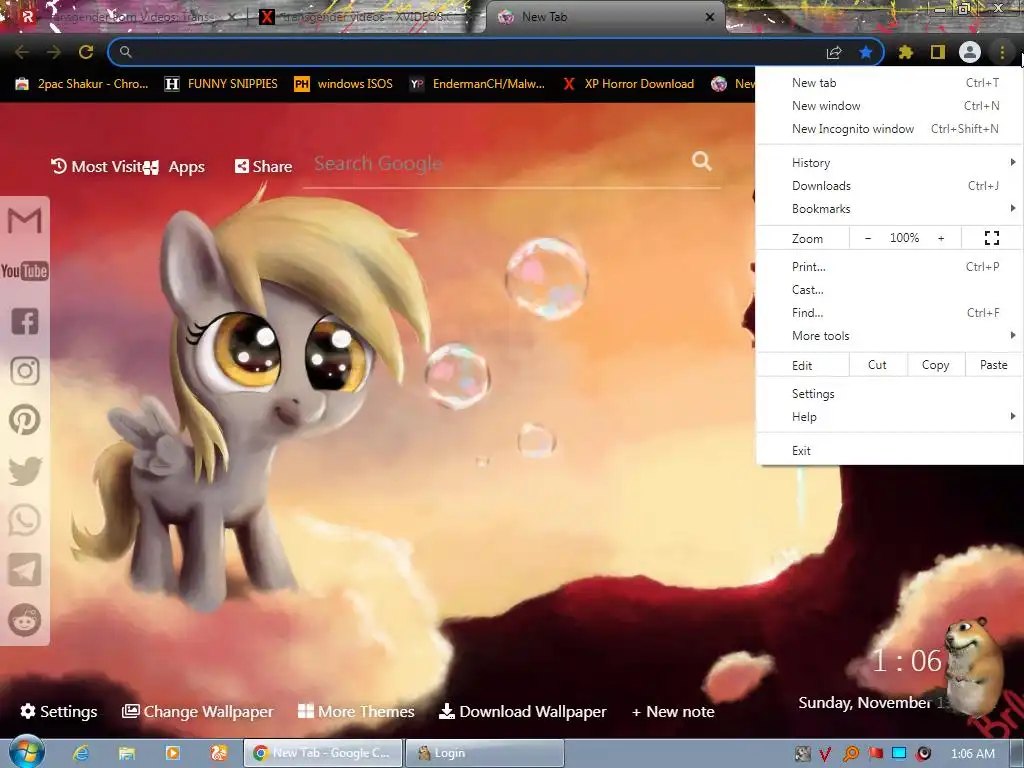Screen dimensions: 1024x768
Task: Open a New Incognito window
Action: pyautogui.click(x=889, y=129)
